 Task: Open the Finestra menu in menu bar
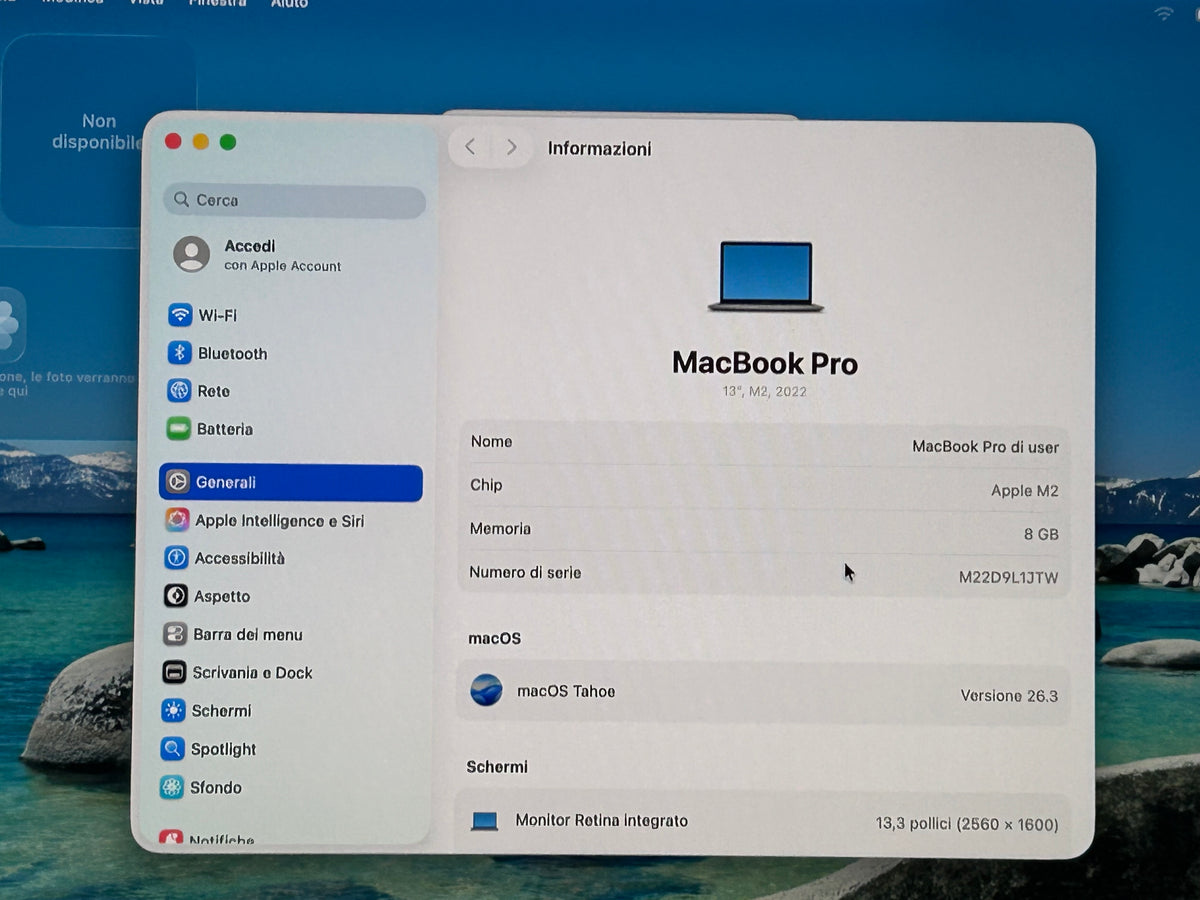coord(217,3)
